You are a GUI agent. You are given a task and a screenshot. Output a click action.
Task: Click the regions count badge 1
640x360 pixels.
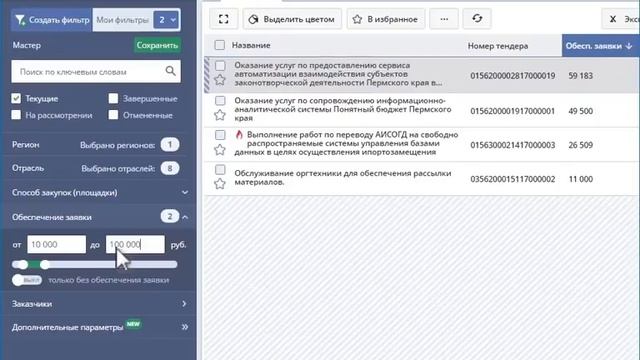coord(170,144)
